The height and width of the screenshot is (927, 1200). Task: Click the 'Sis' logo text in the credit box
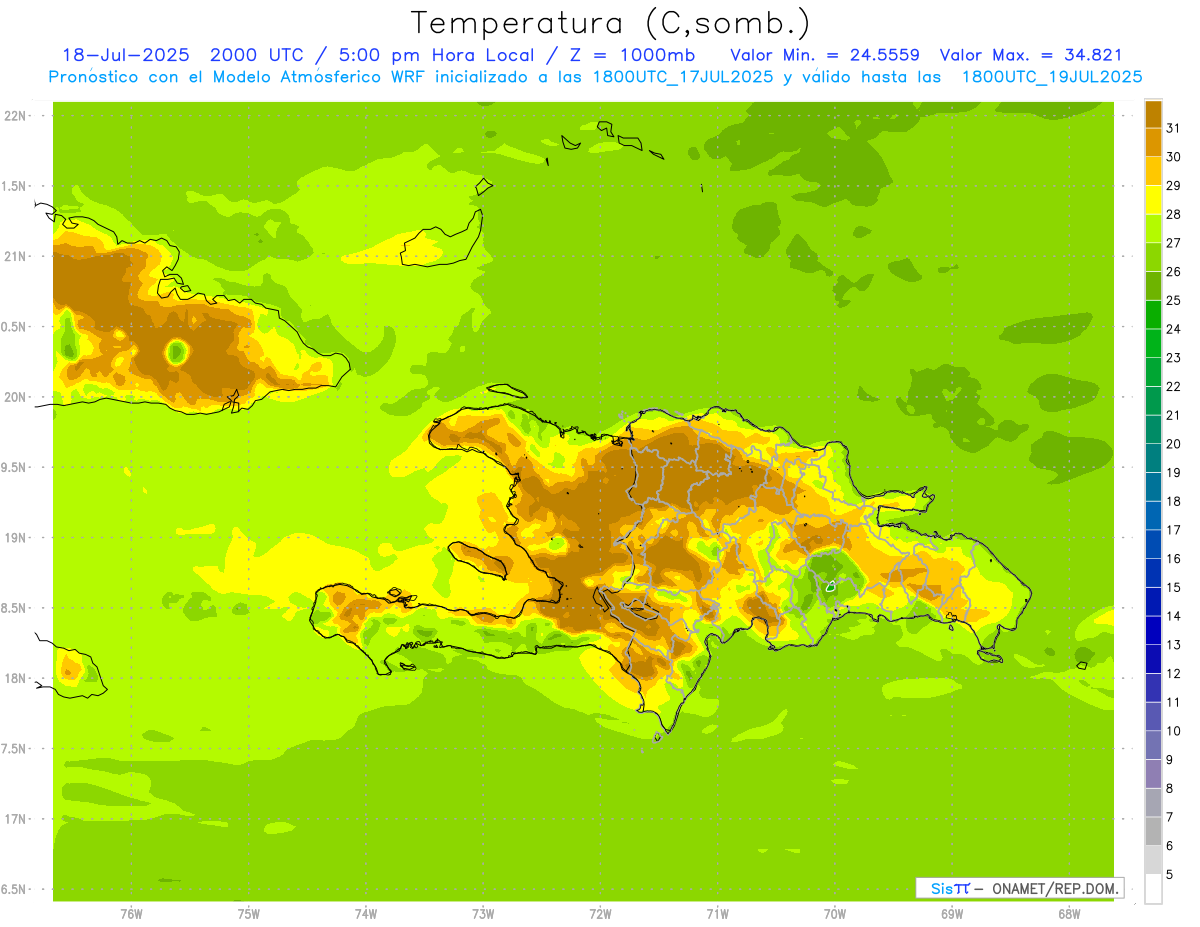943,888
